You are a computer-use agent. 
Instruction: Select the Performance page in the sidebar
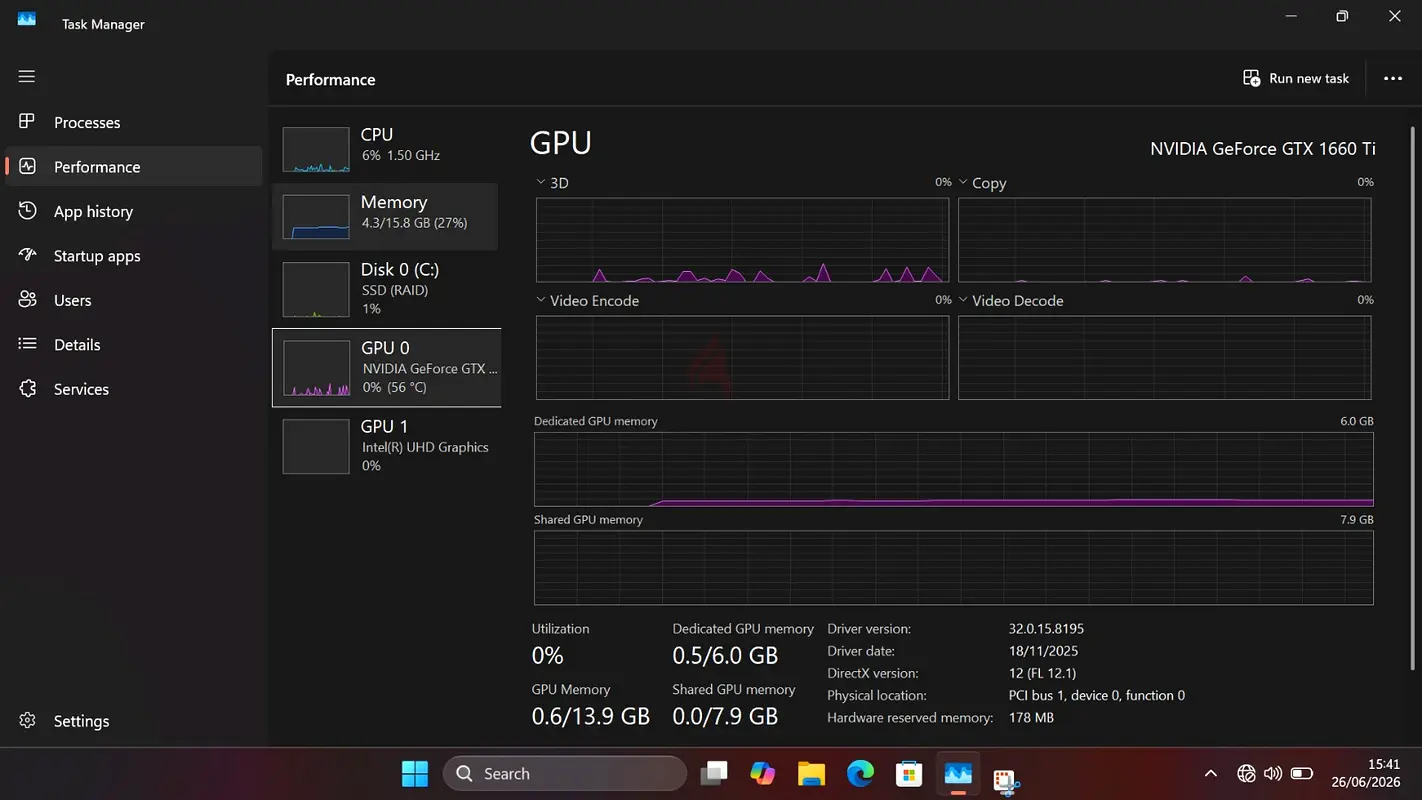pyautogui.click(x=134, y=166)
